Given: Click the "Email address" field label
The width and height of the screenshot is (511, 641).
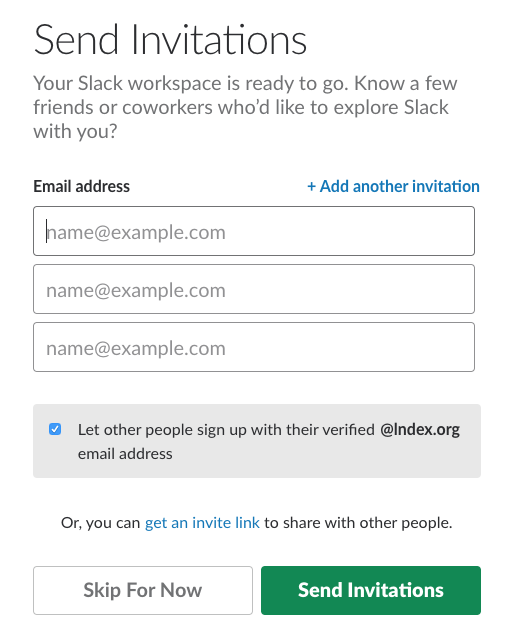Looking at the screenshot, I should pos(81,186).
